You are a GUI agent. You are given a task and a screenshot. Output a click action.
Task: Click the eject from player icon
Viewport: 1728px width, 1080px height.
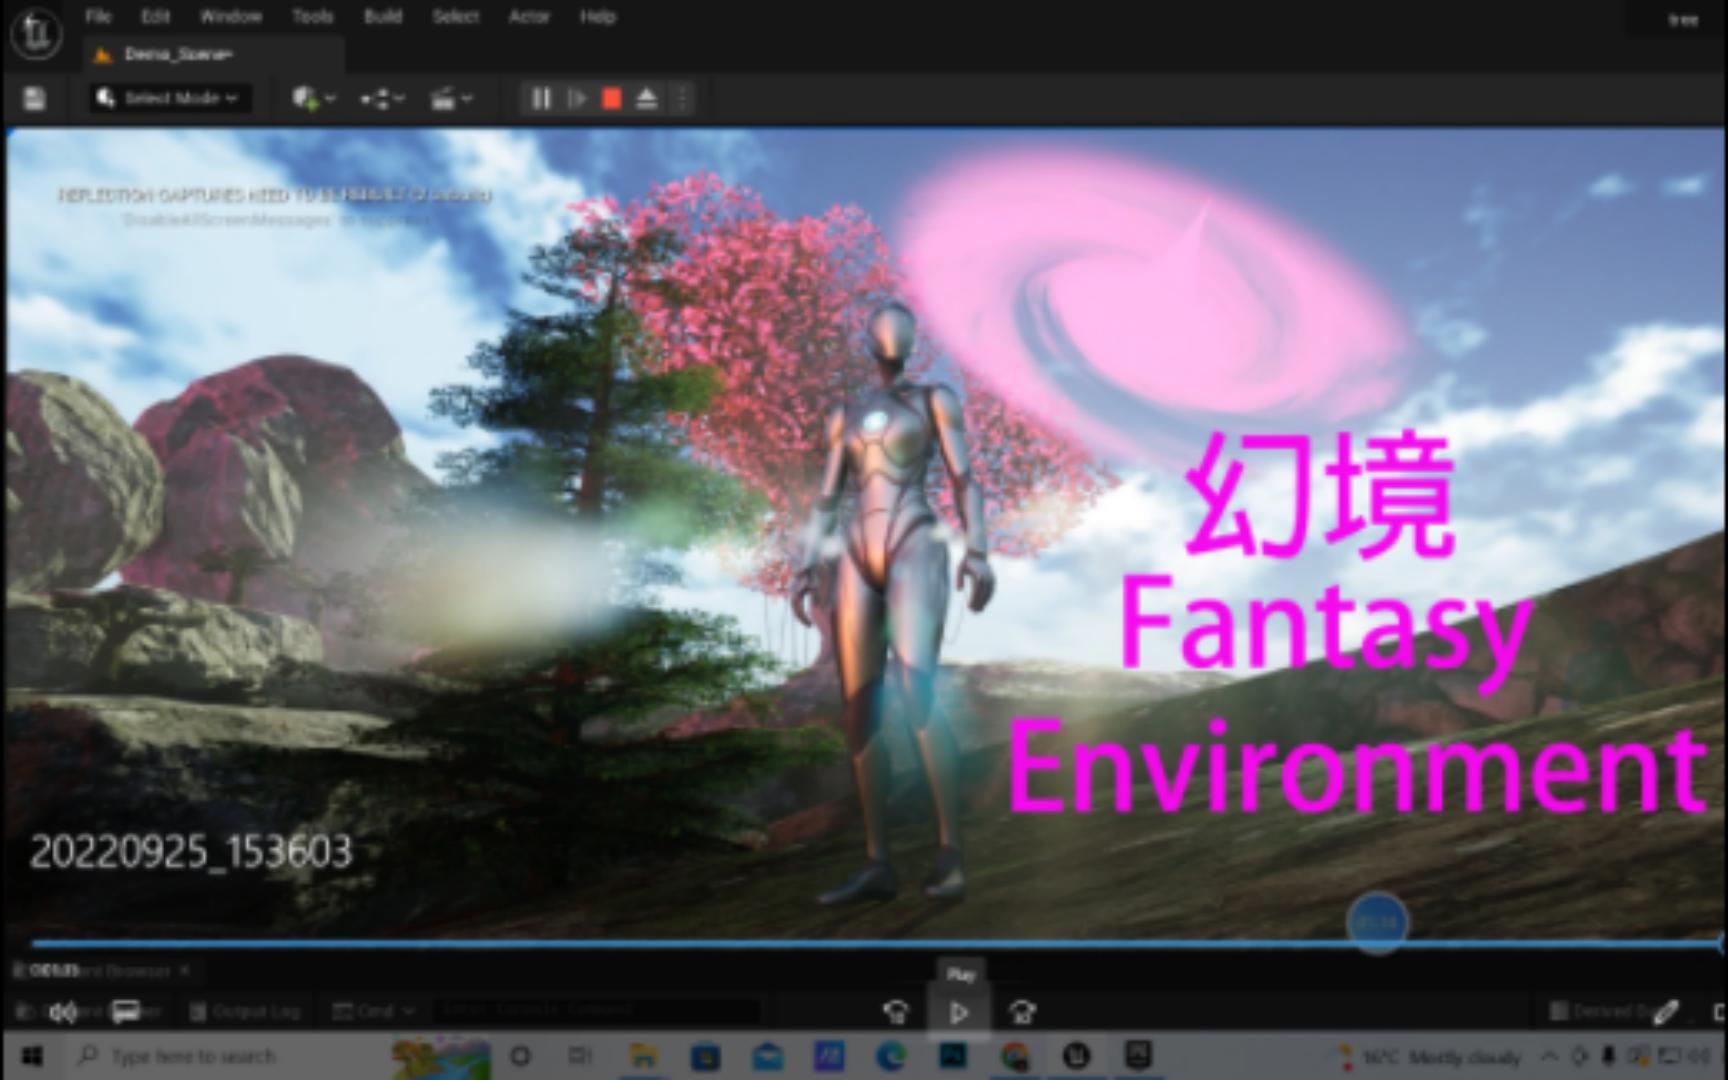pos(647,98)
